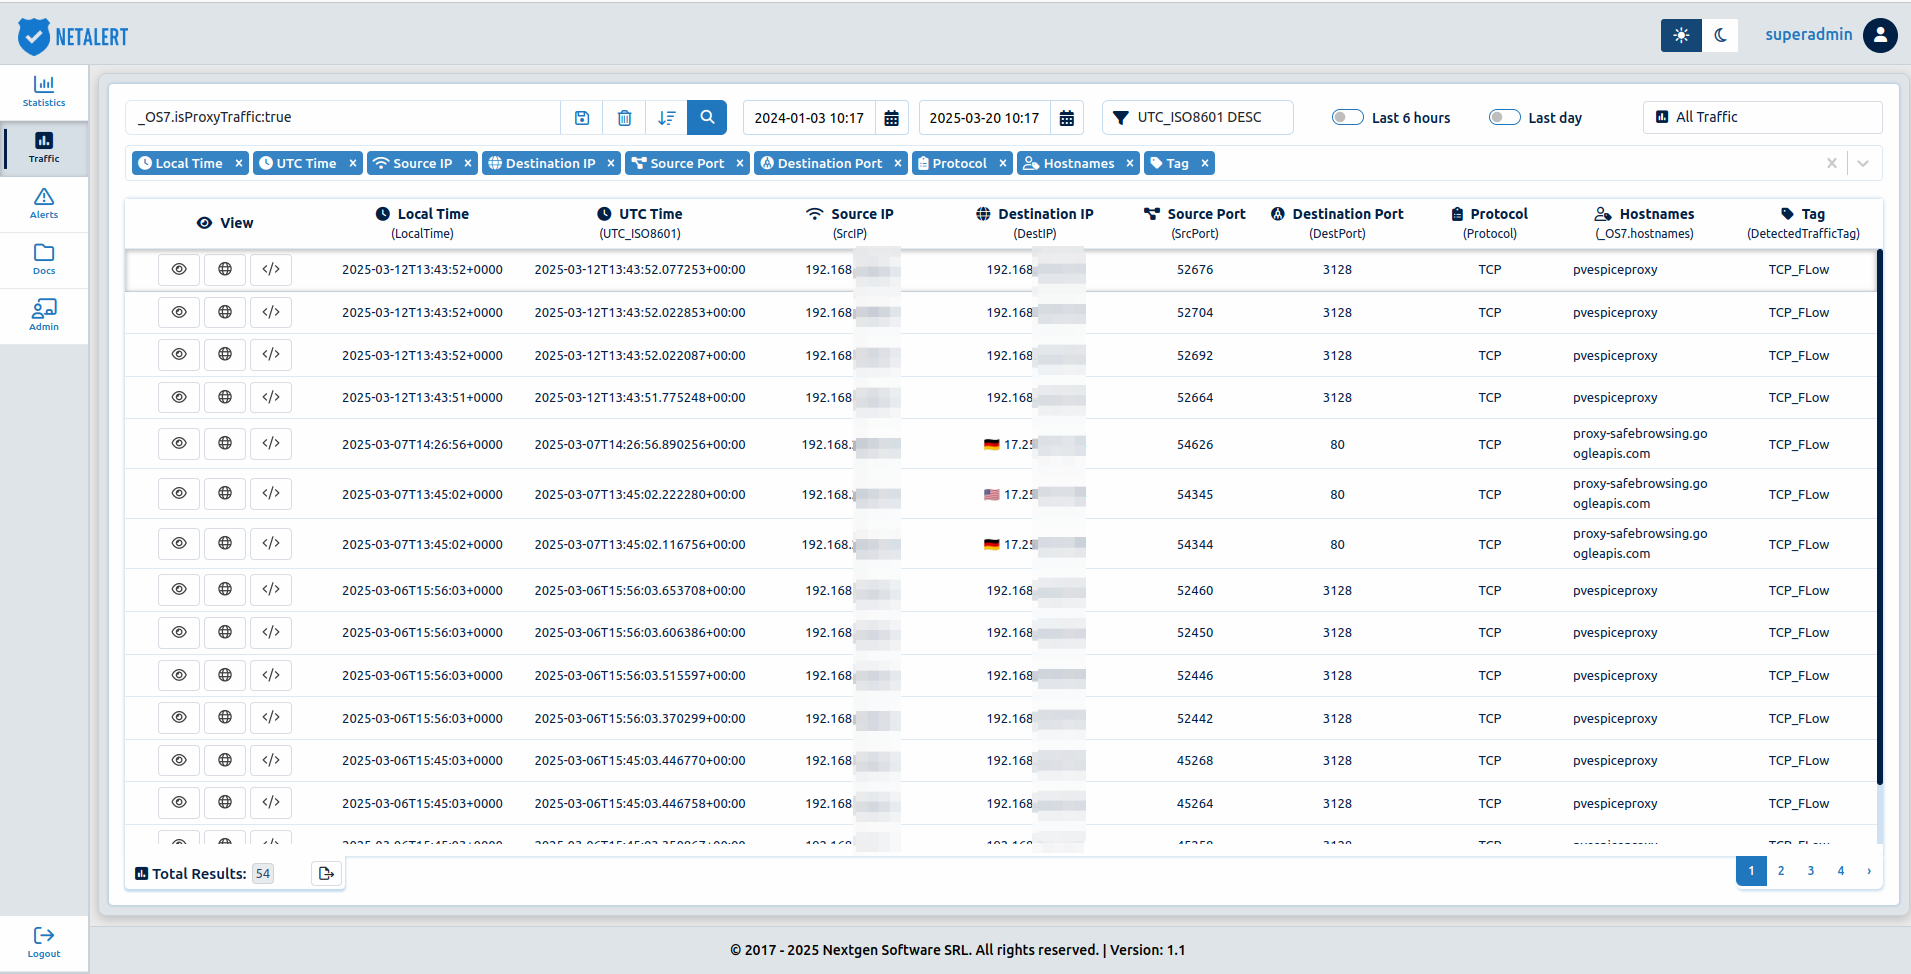Click the Destination IP column header

(1035, 223)
